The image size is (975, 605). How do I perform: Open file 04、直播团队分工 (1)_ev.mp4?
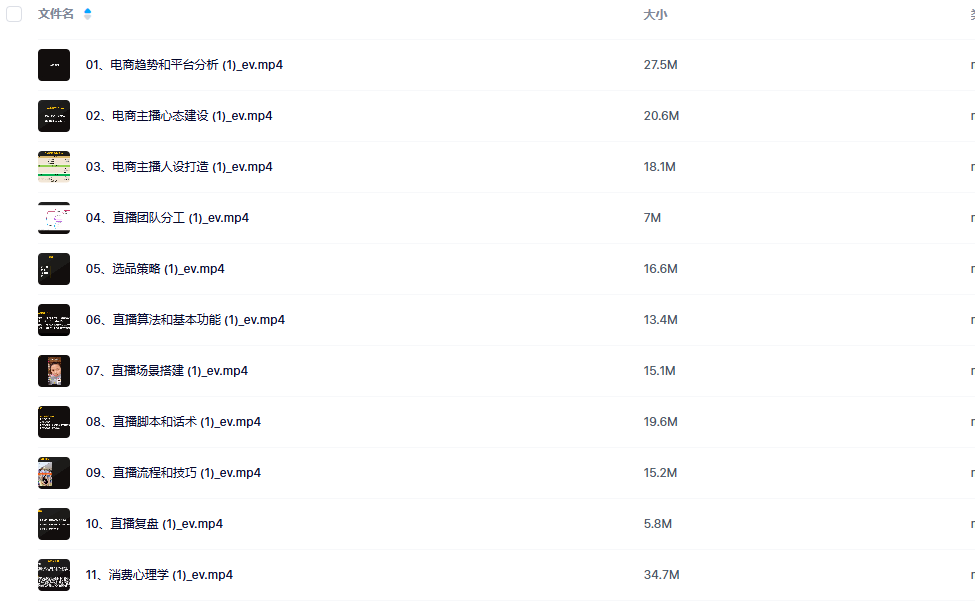coord(167,218)
